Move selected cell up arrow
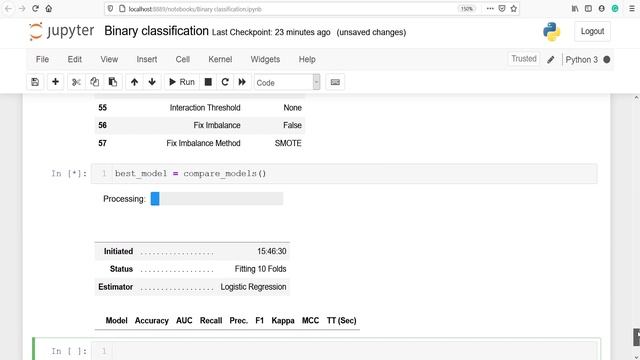Image resolution: width=640 pixels, height=360 pixels. pyautogui.click(x=134, y=82)
